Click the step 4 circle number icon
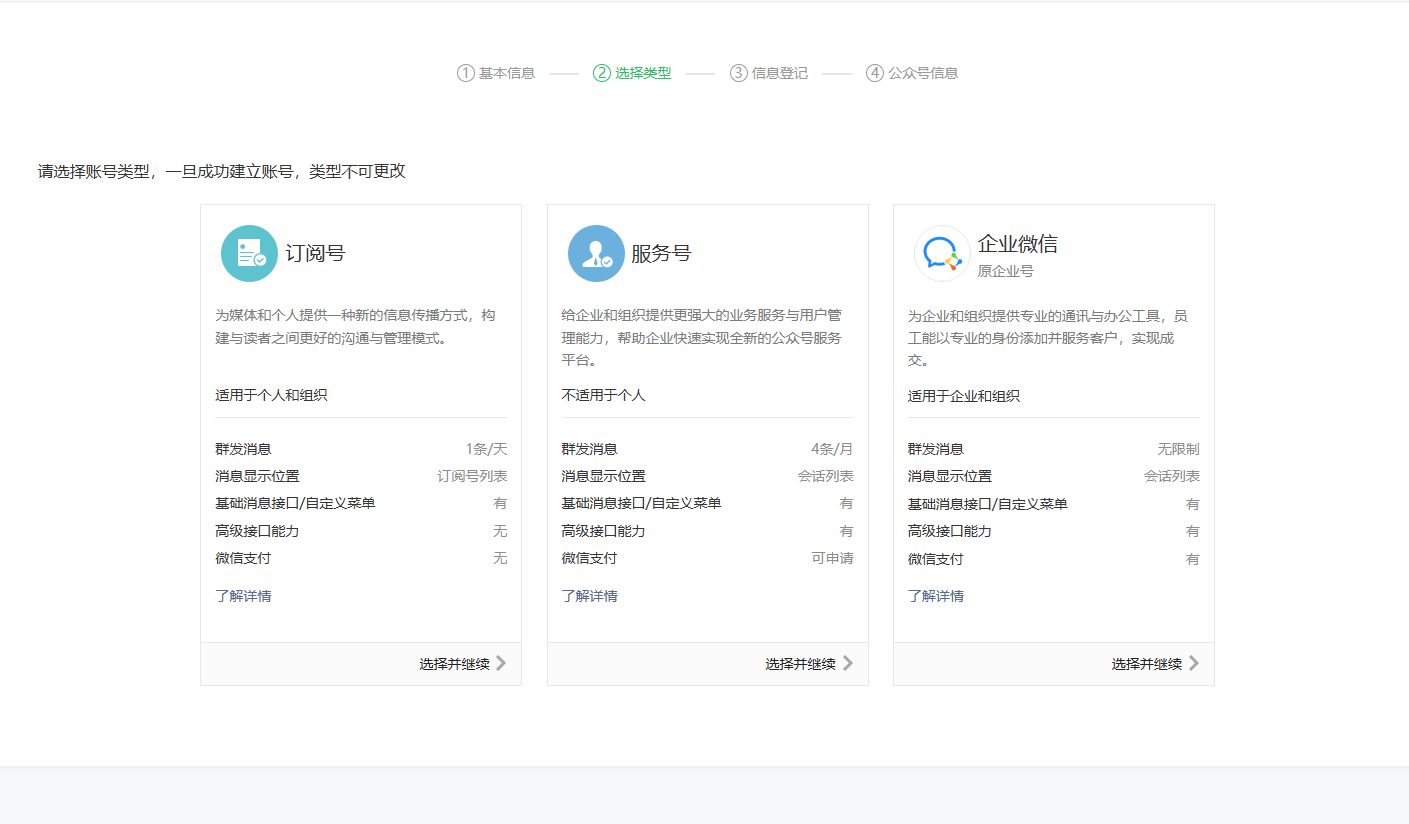 coord(875,73)
